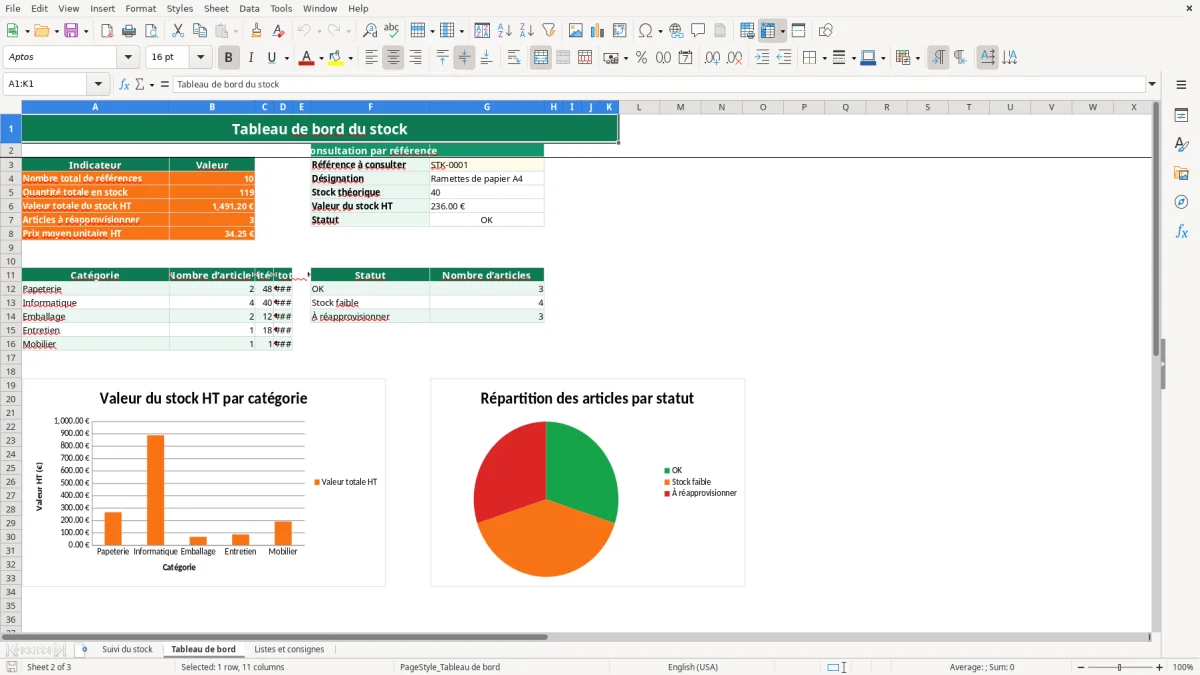This screenshot has width=1200, height=675.
Task: Click the Sort Descending icon
Action: (x=526, y=31)
